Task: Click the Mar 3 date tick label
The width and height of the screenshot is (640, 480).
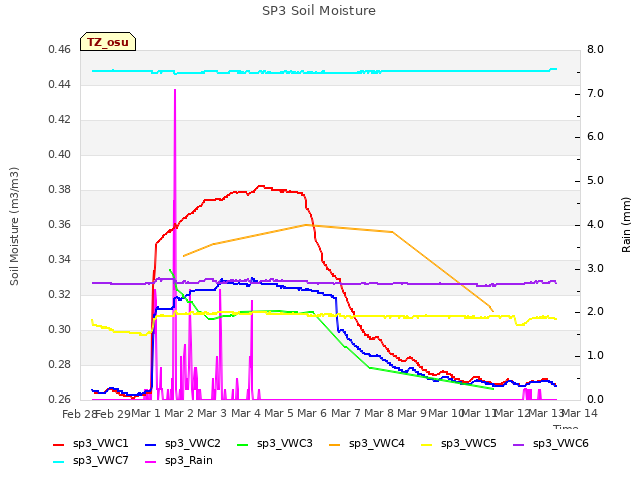Action: pyautogui.click(x=212, y=413)
